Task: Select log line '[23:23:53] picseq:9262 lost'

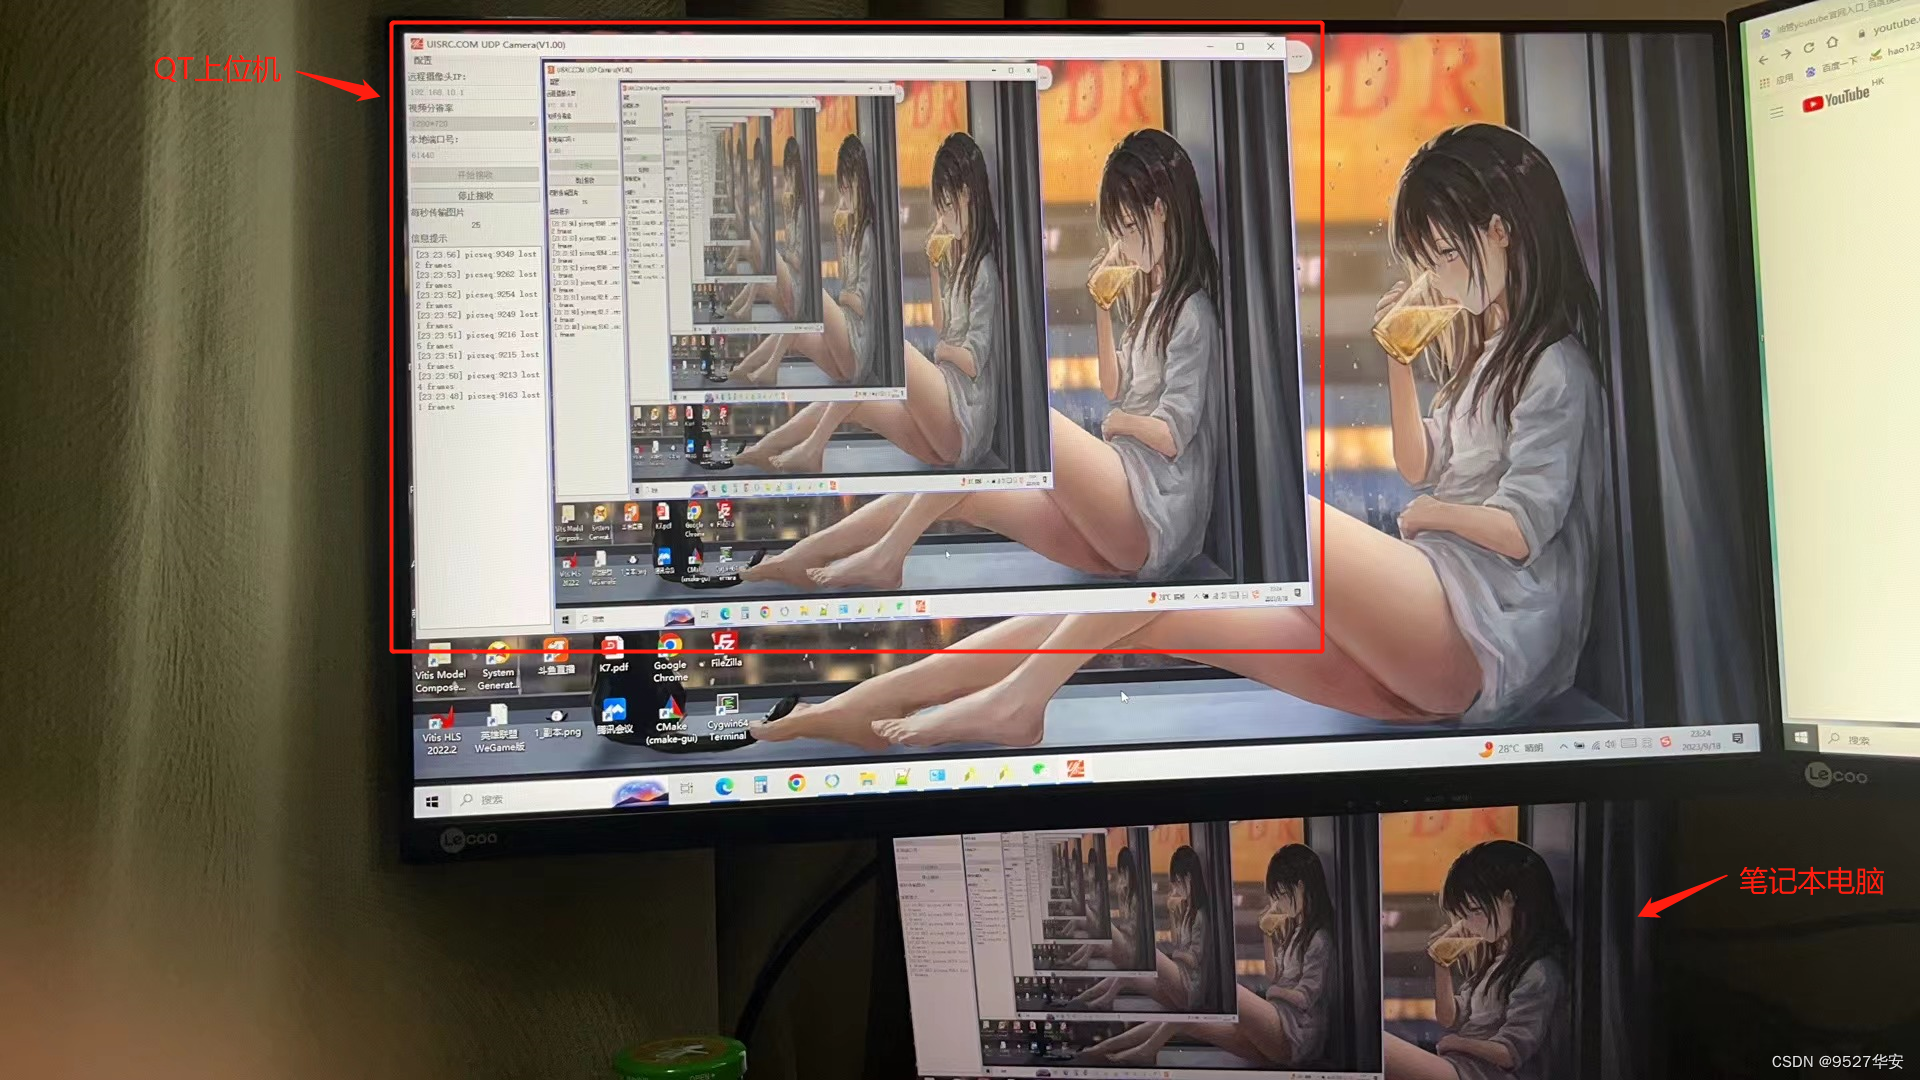Action: tap(477, 275)
